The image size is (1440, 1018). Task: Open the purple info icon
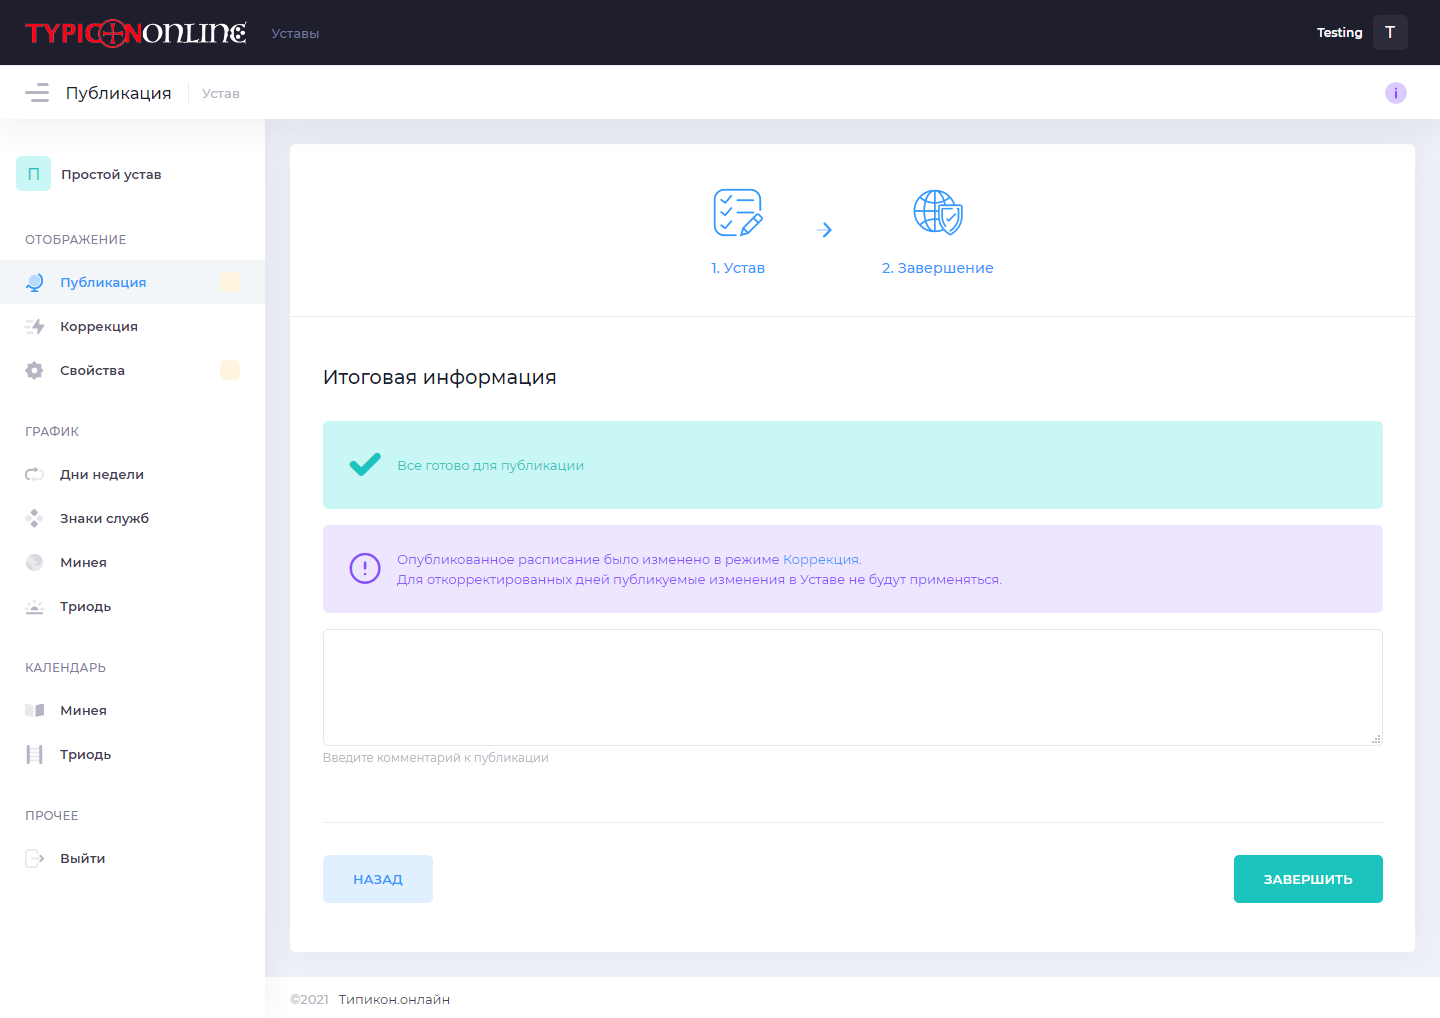pos(1395,93)
